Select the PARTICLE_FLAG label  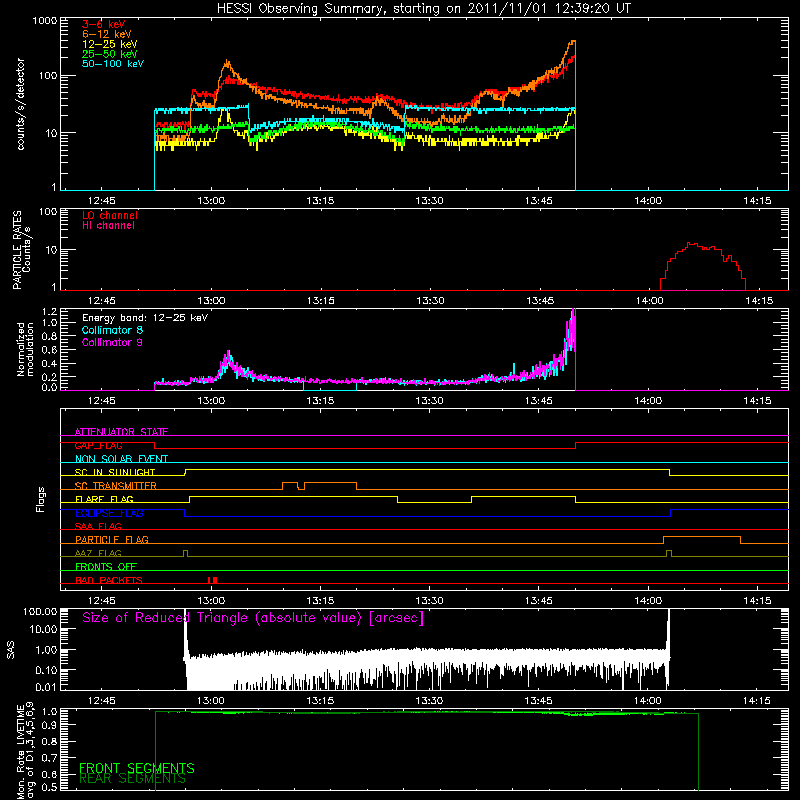112,540
